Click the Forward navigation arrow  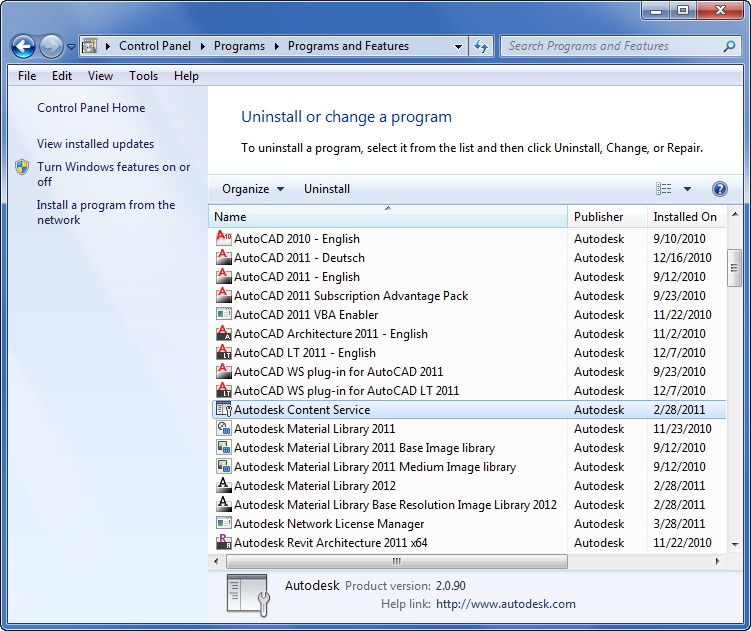[x=51, y=46]
